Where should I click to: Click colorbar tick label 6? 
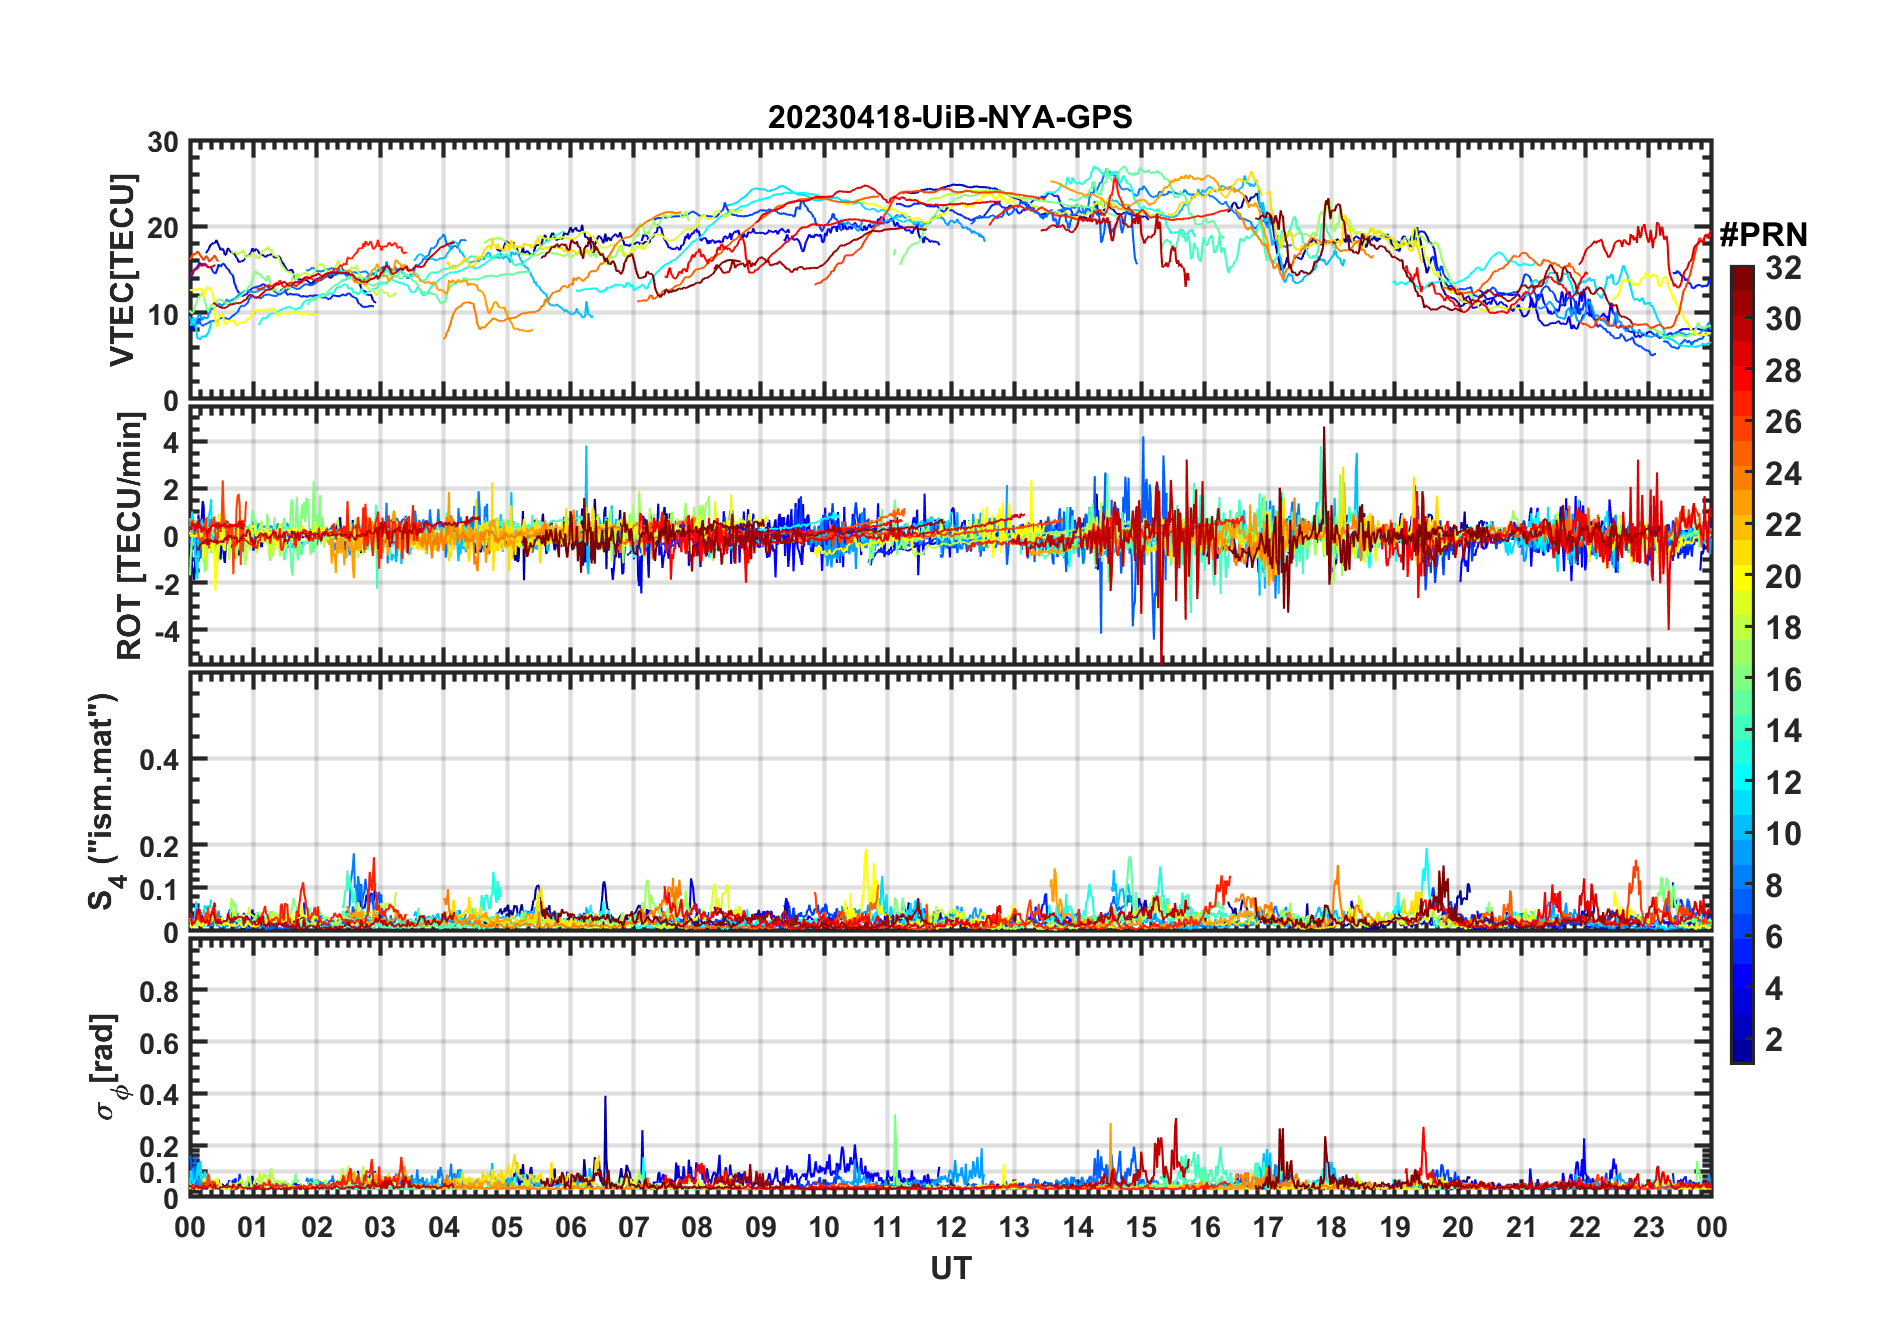1774,937
